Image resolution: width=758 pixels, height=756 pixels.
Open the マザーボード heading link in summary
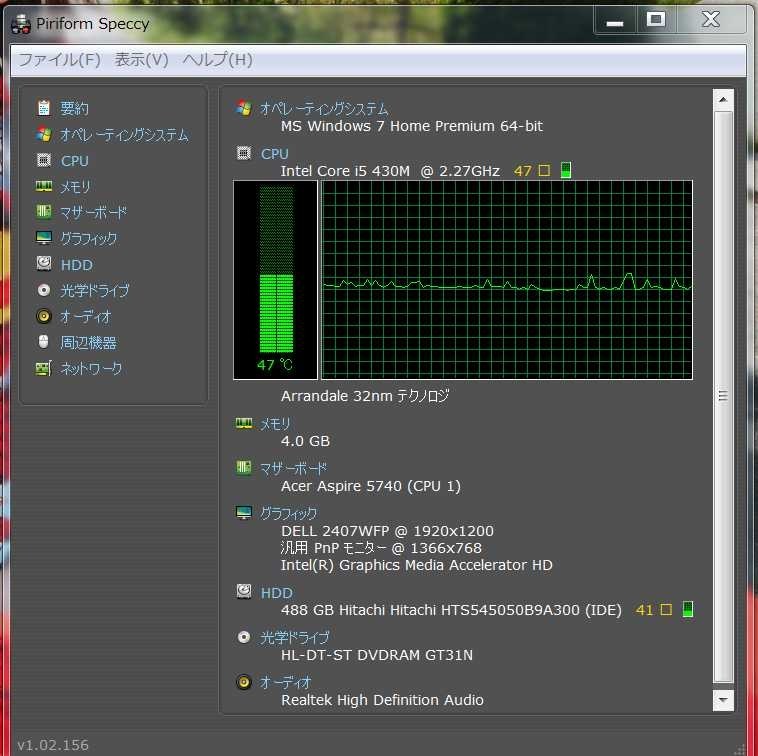(x=293, y=468)
